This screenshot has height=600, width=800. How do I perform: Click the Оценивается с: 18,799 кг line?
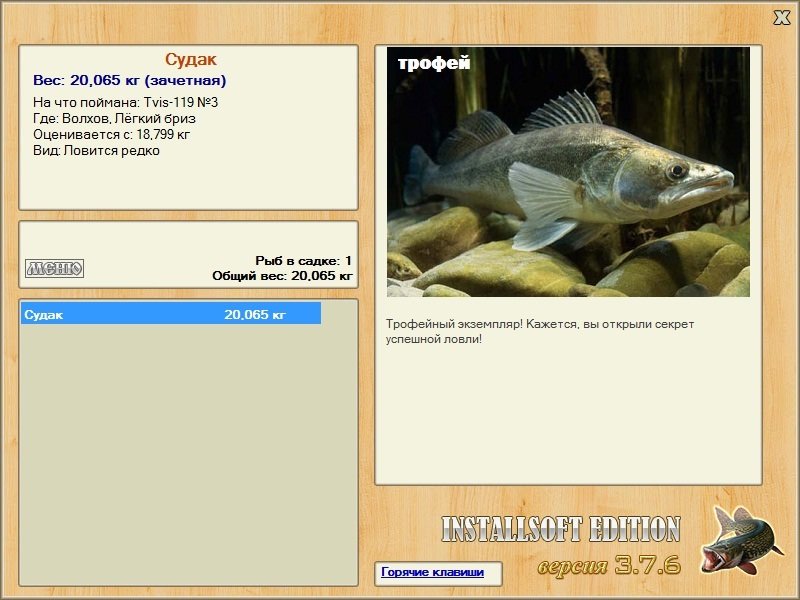(112, 135)
